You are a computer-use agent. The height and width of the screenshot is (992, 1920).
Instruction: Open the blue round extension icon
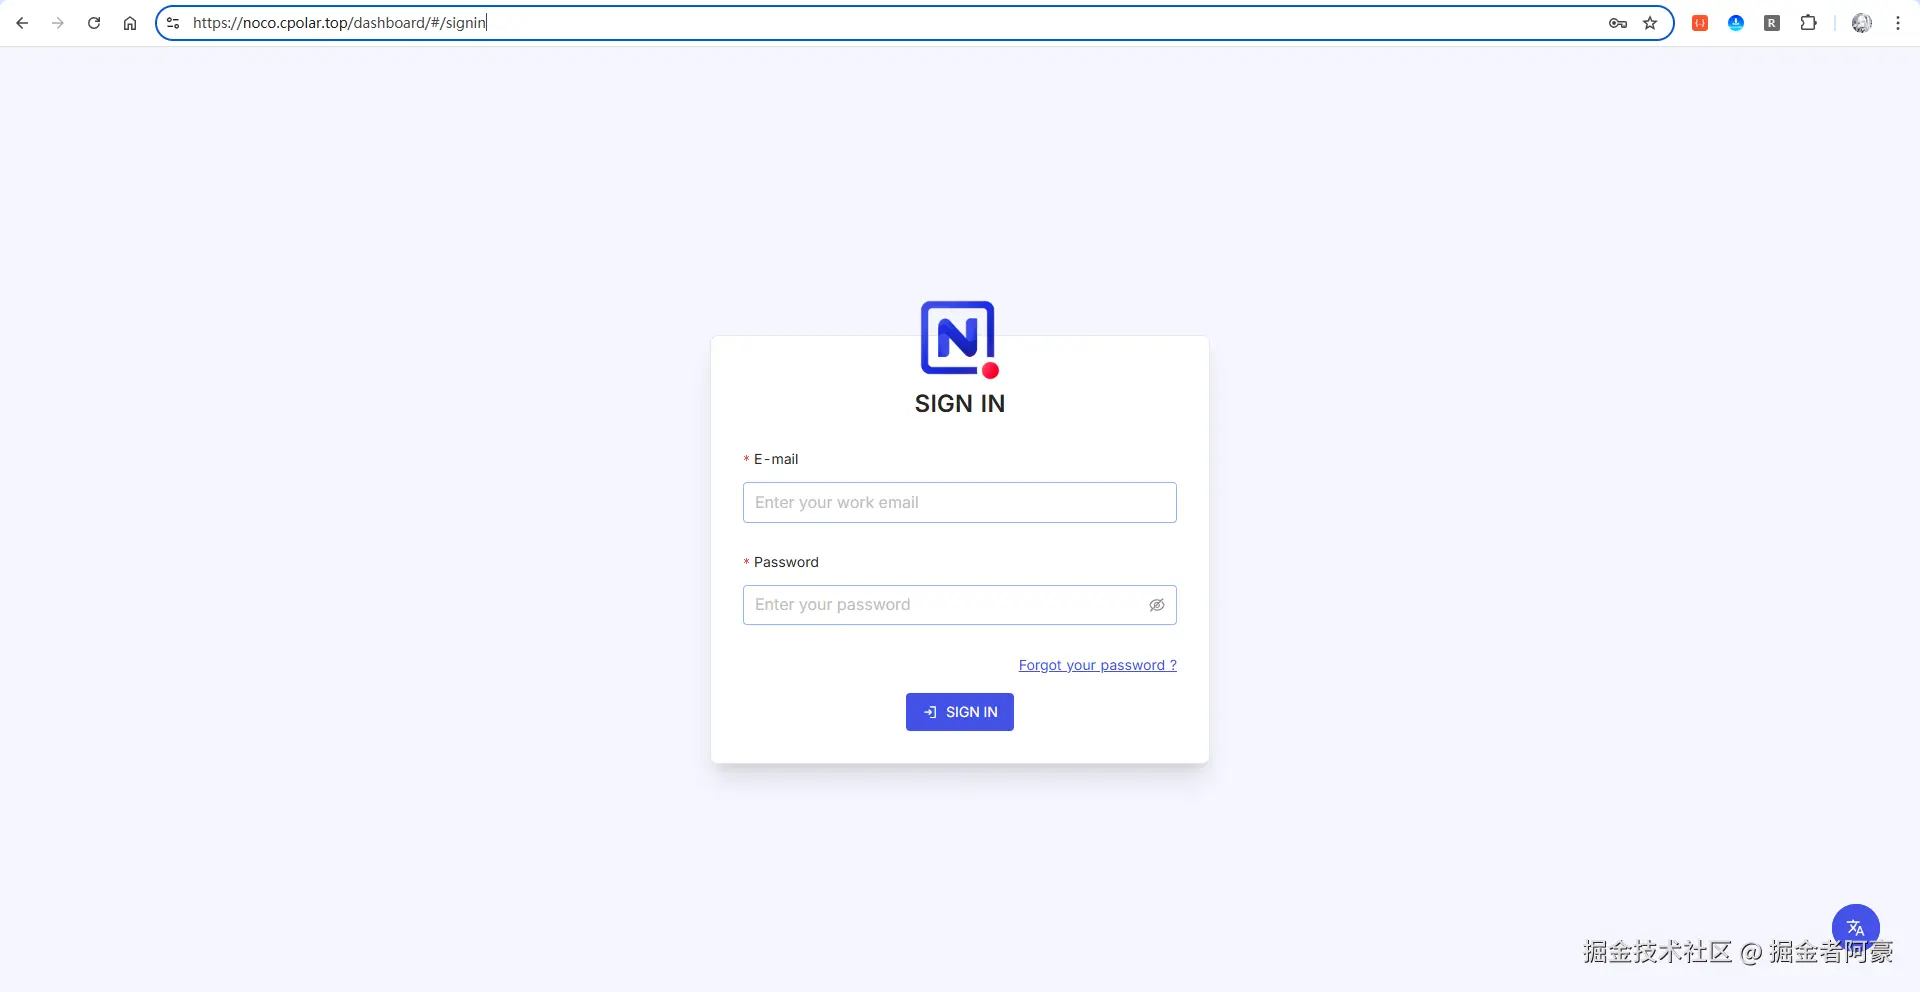click(1736, 23)
